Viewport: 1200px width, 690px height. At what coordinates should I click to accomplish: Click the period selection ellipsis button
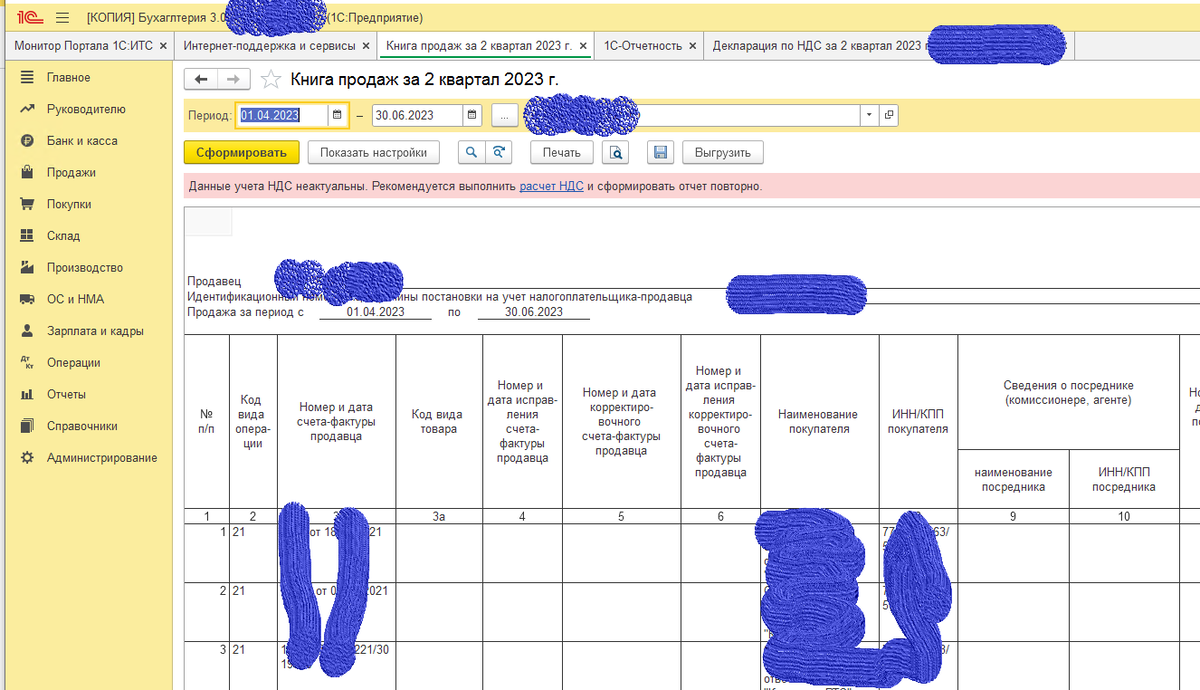(x=504, y=116)
